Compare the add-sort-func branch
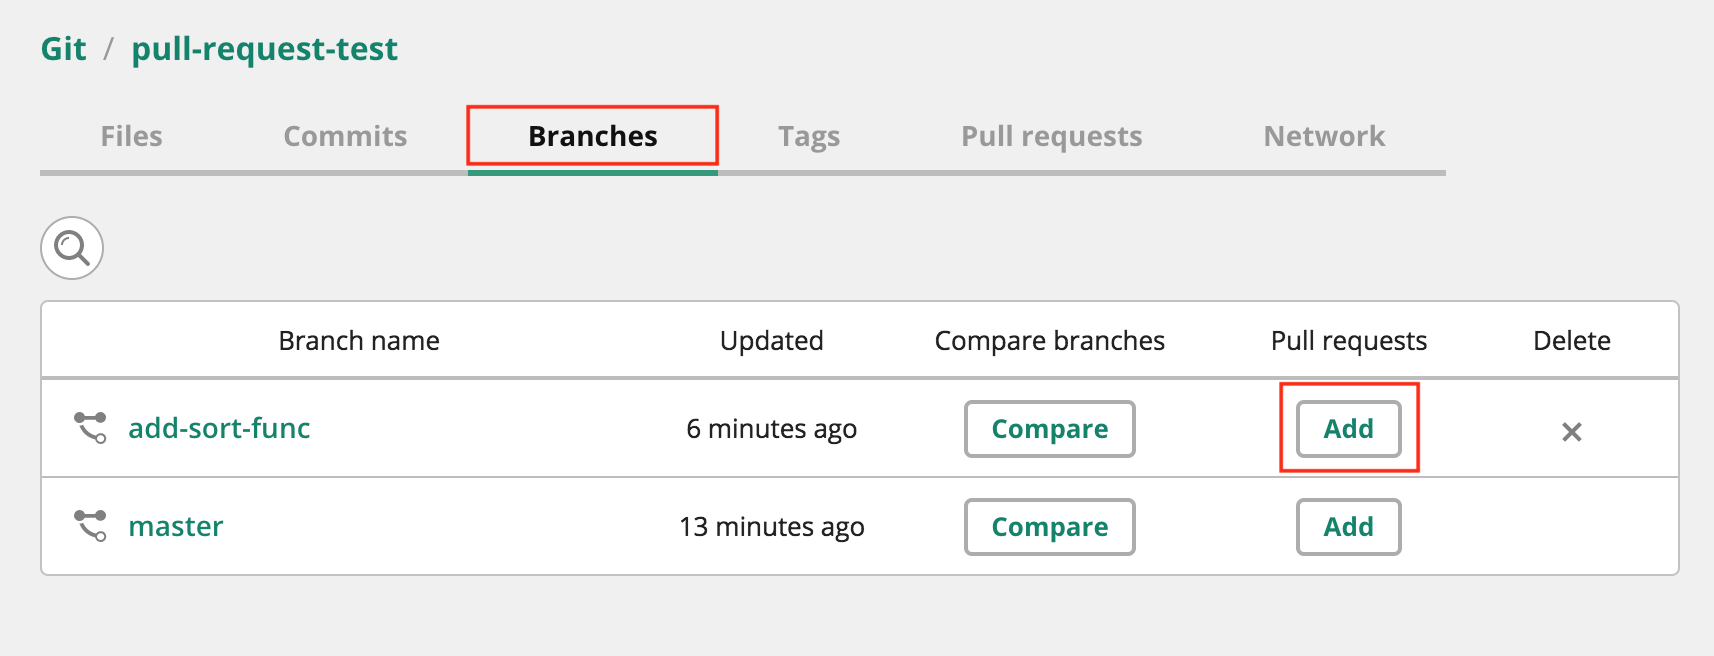 coord(1050,429)
